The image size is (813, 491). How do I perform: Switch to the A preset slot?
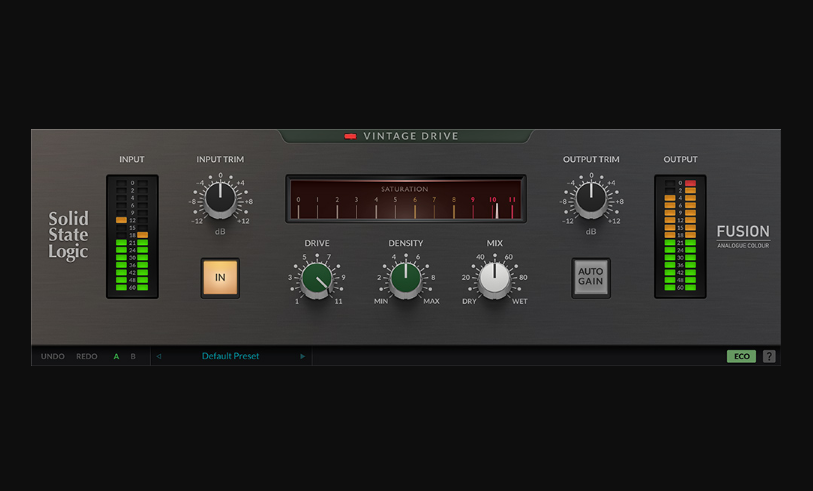pyautogui.click(x=116, y=356)
